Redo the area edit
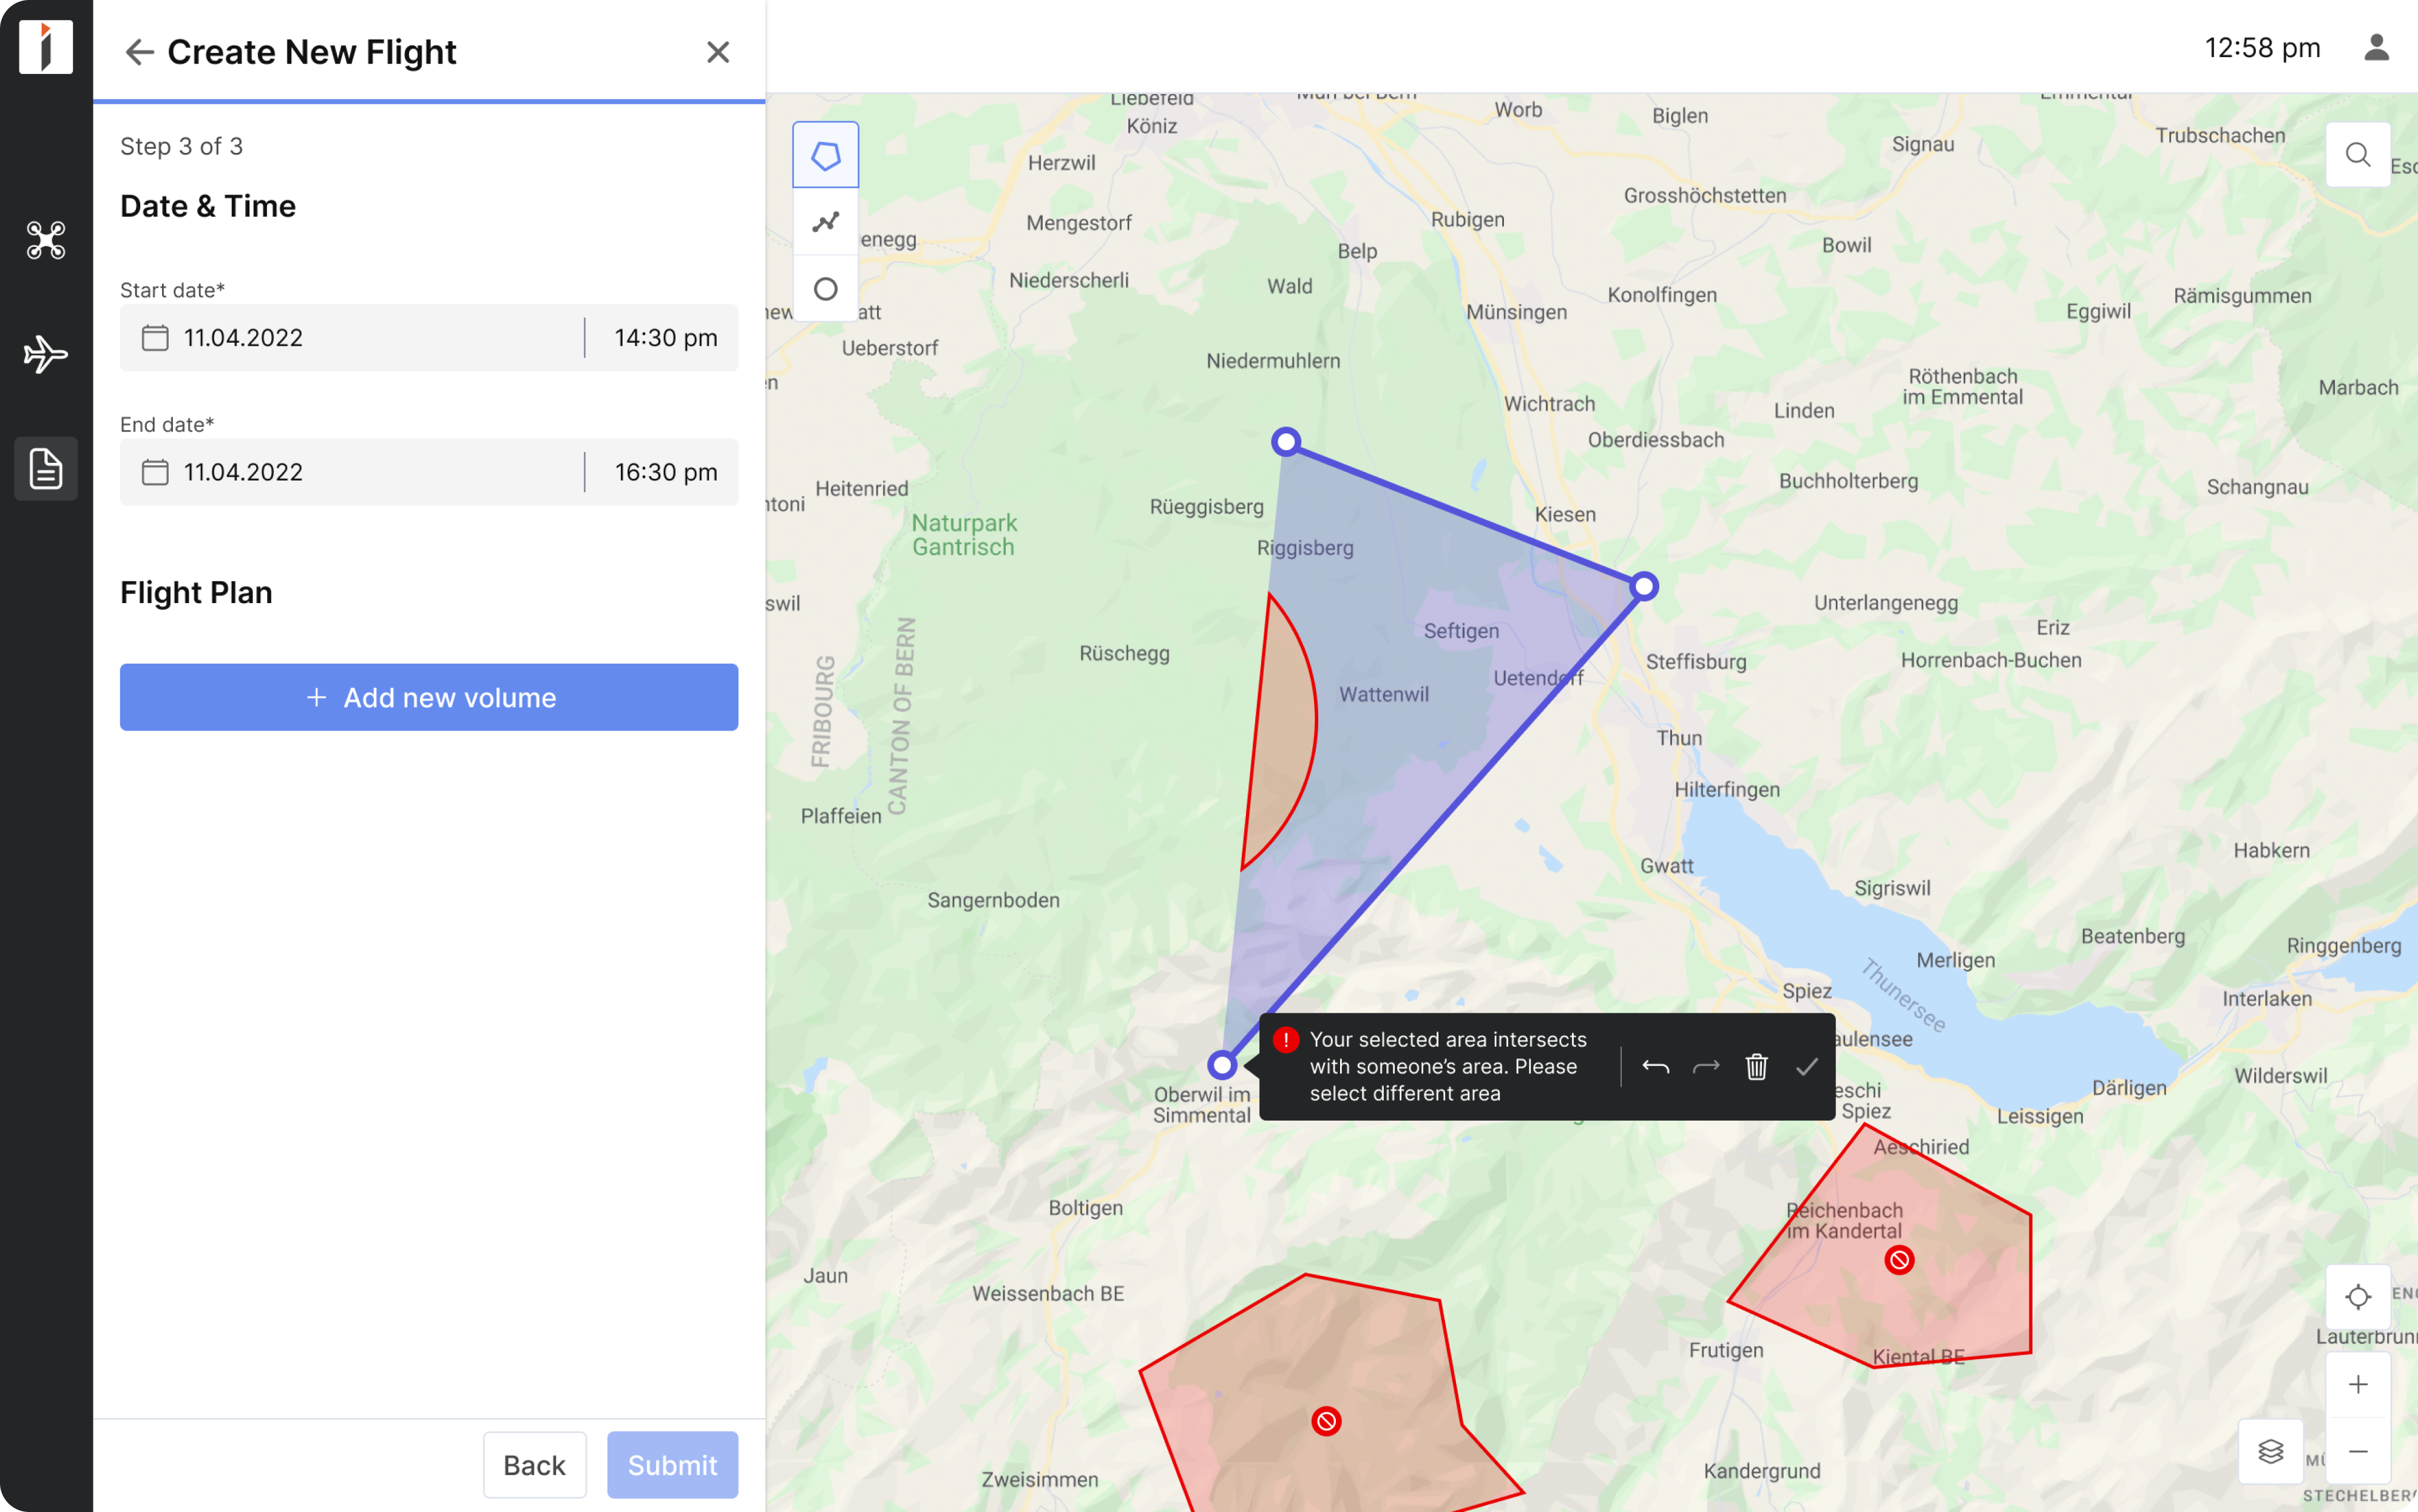This screenshot has height=1512, width=2418. (1705, 1066)
